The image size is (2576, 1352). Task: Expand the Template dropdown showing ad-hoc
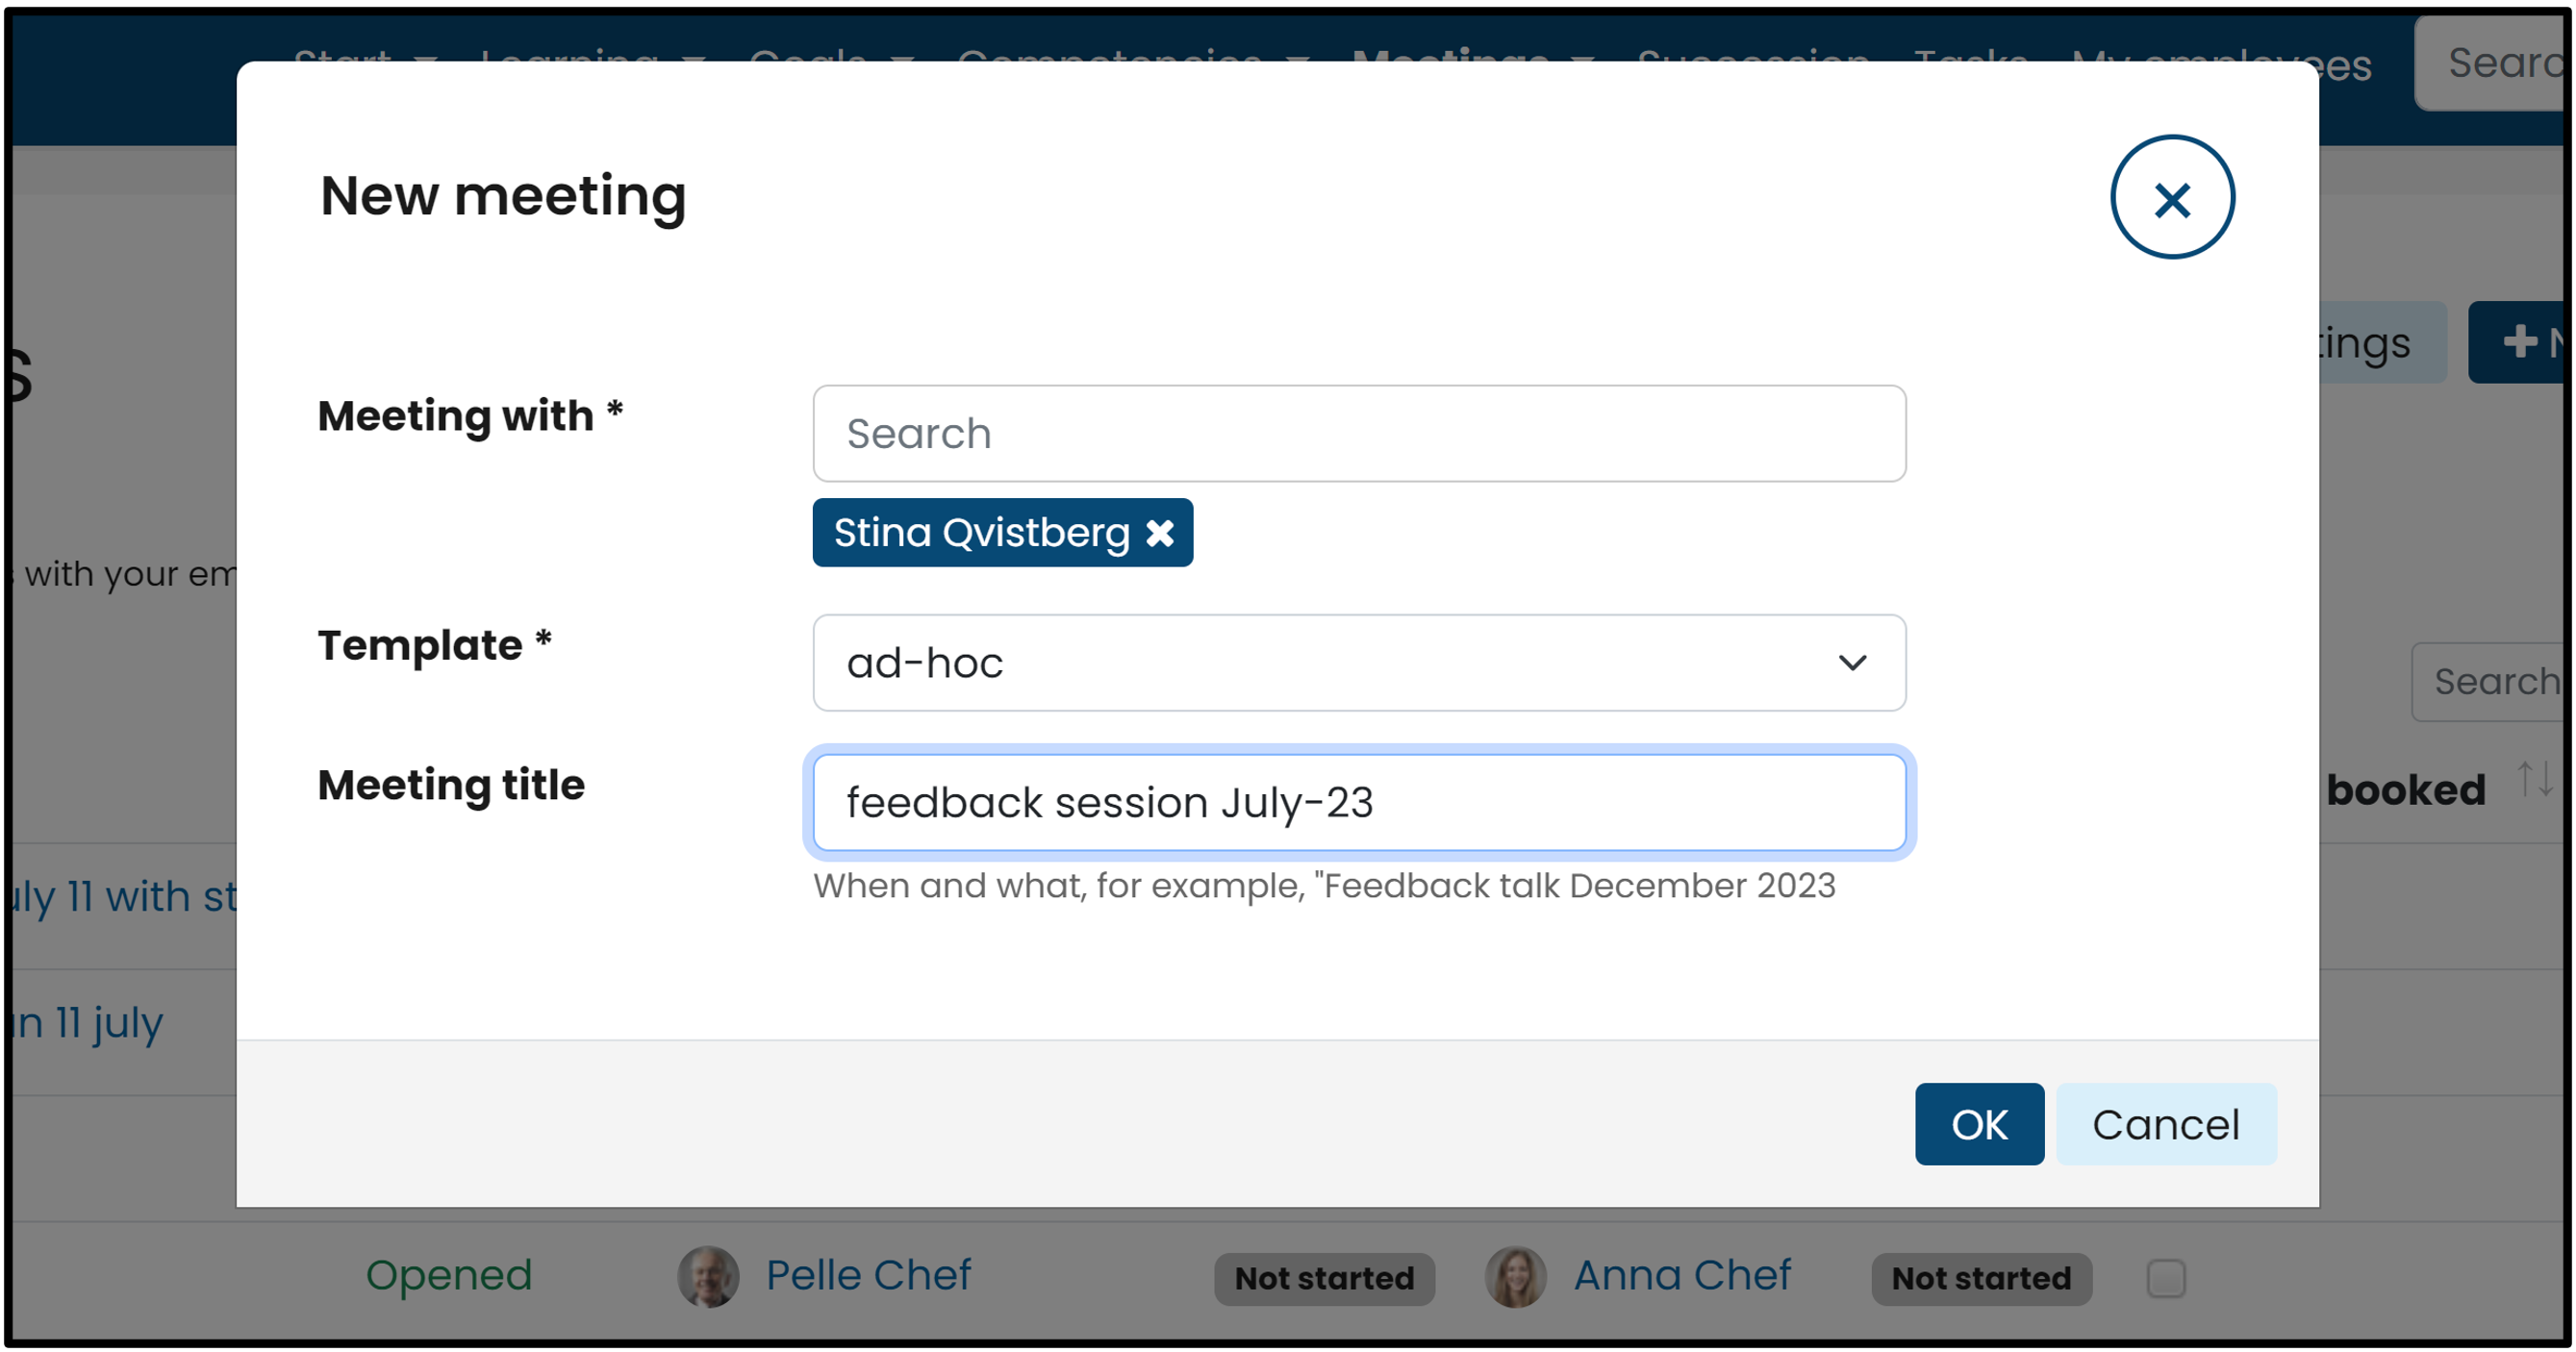tap(1358, 663)
